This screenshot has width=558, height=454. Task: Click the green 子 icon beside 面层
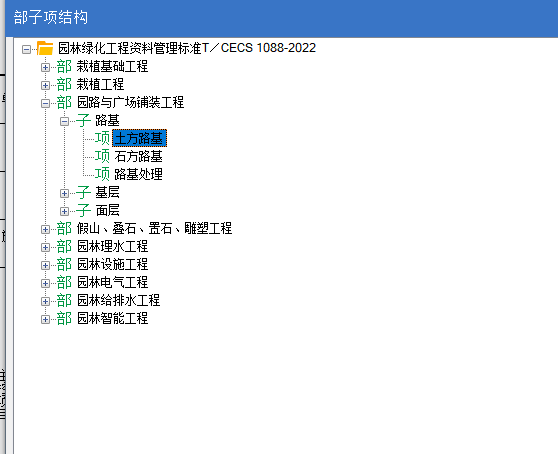(x=83, y=210)
